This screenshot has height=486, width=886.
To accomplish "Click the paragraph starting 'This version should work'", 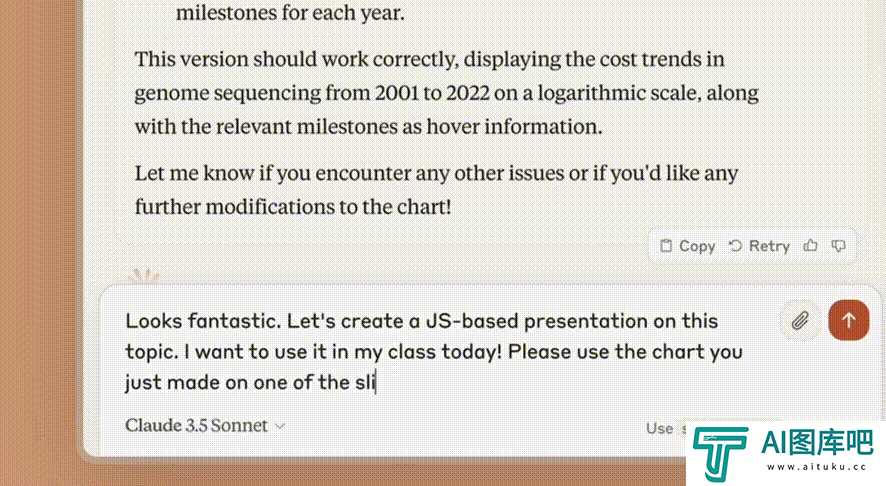I will (446, 93).
